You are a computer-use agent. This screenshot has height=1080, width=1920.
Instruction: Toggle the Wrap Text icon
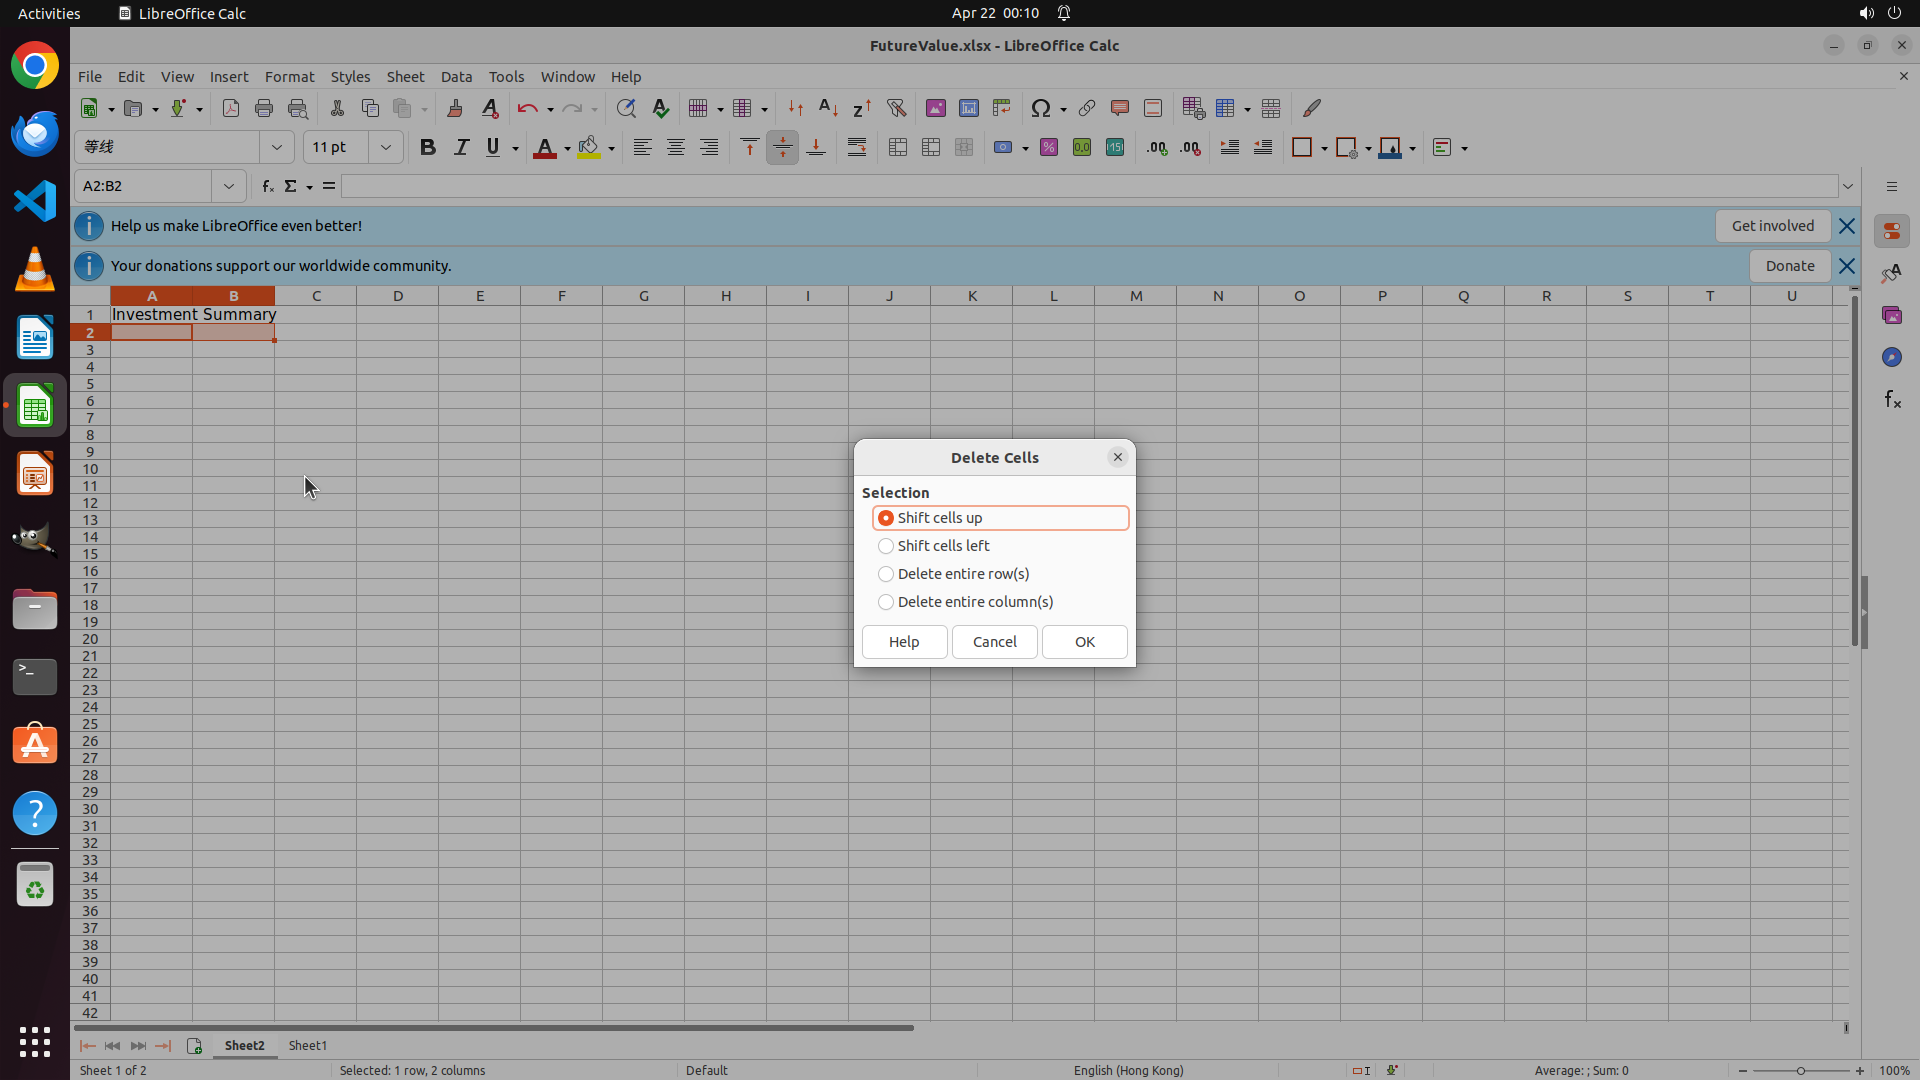point(857,148)
